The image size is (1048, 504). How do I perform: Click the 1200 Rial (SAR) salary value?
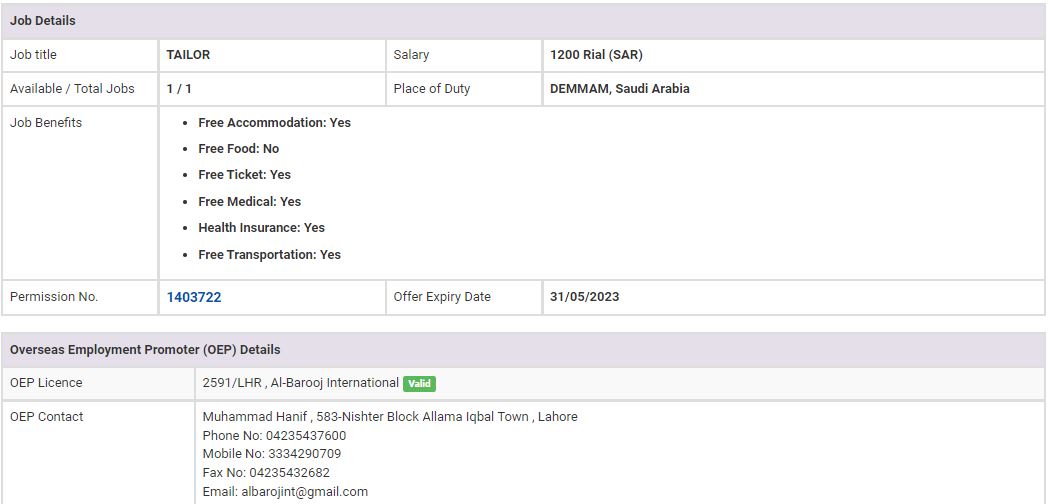pyautogui.click(x=596, y=55)
